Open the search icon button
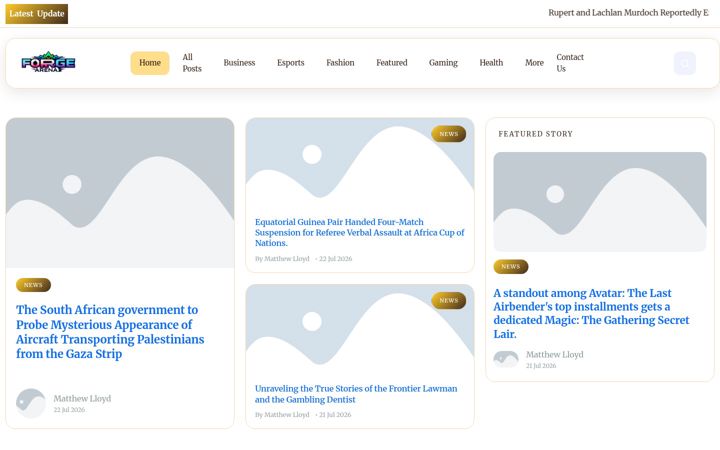 [x=685, y=63]
